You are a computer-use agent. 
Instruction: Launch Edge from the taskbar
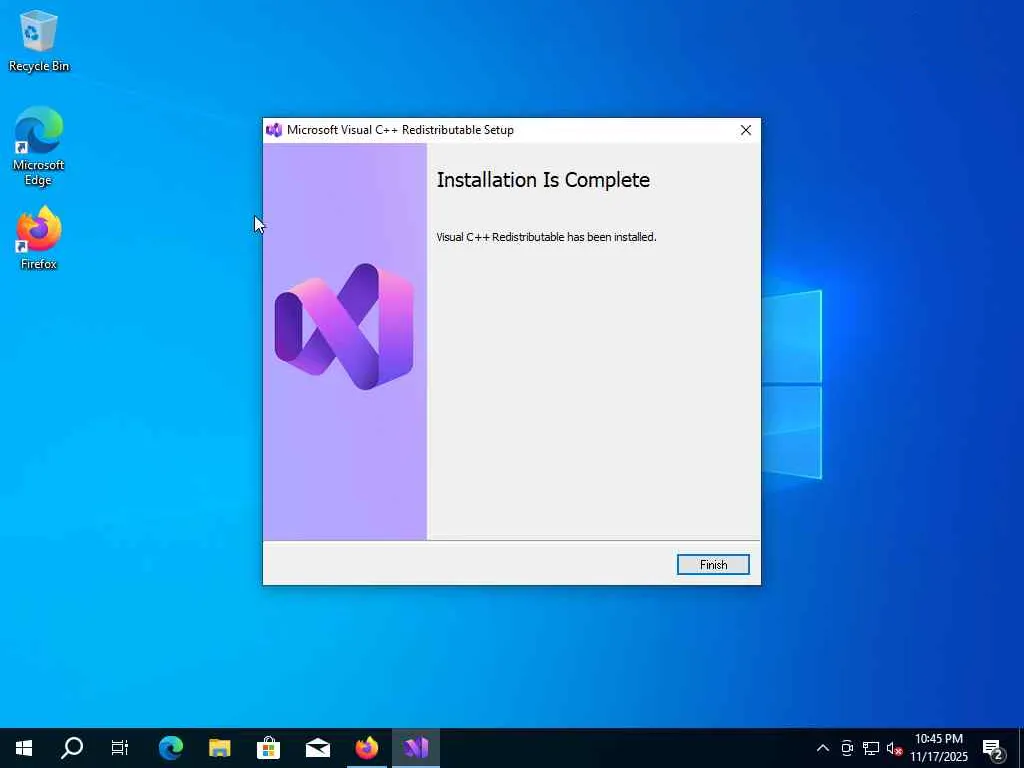pos(171,748)
